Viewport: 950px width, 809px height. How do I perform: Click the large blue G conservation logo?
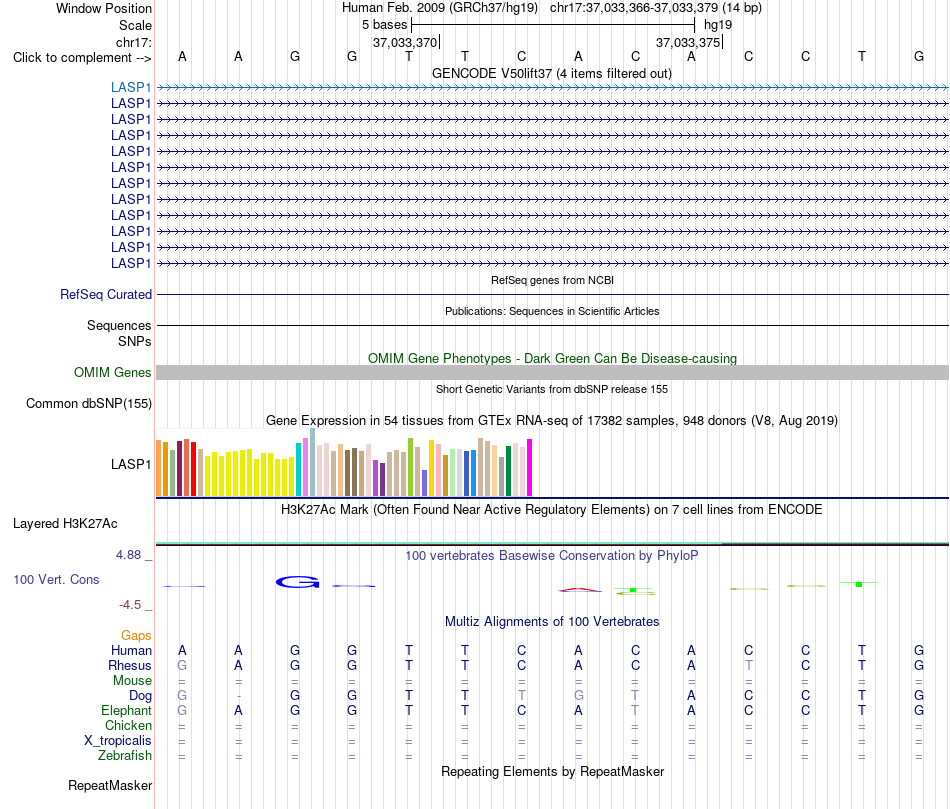pyautogui.click(x=297, y=582)
